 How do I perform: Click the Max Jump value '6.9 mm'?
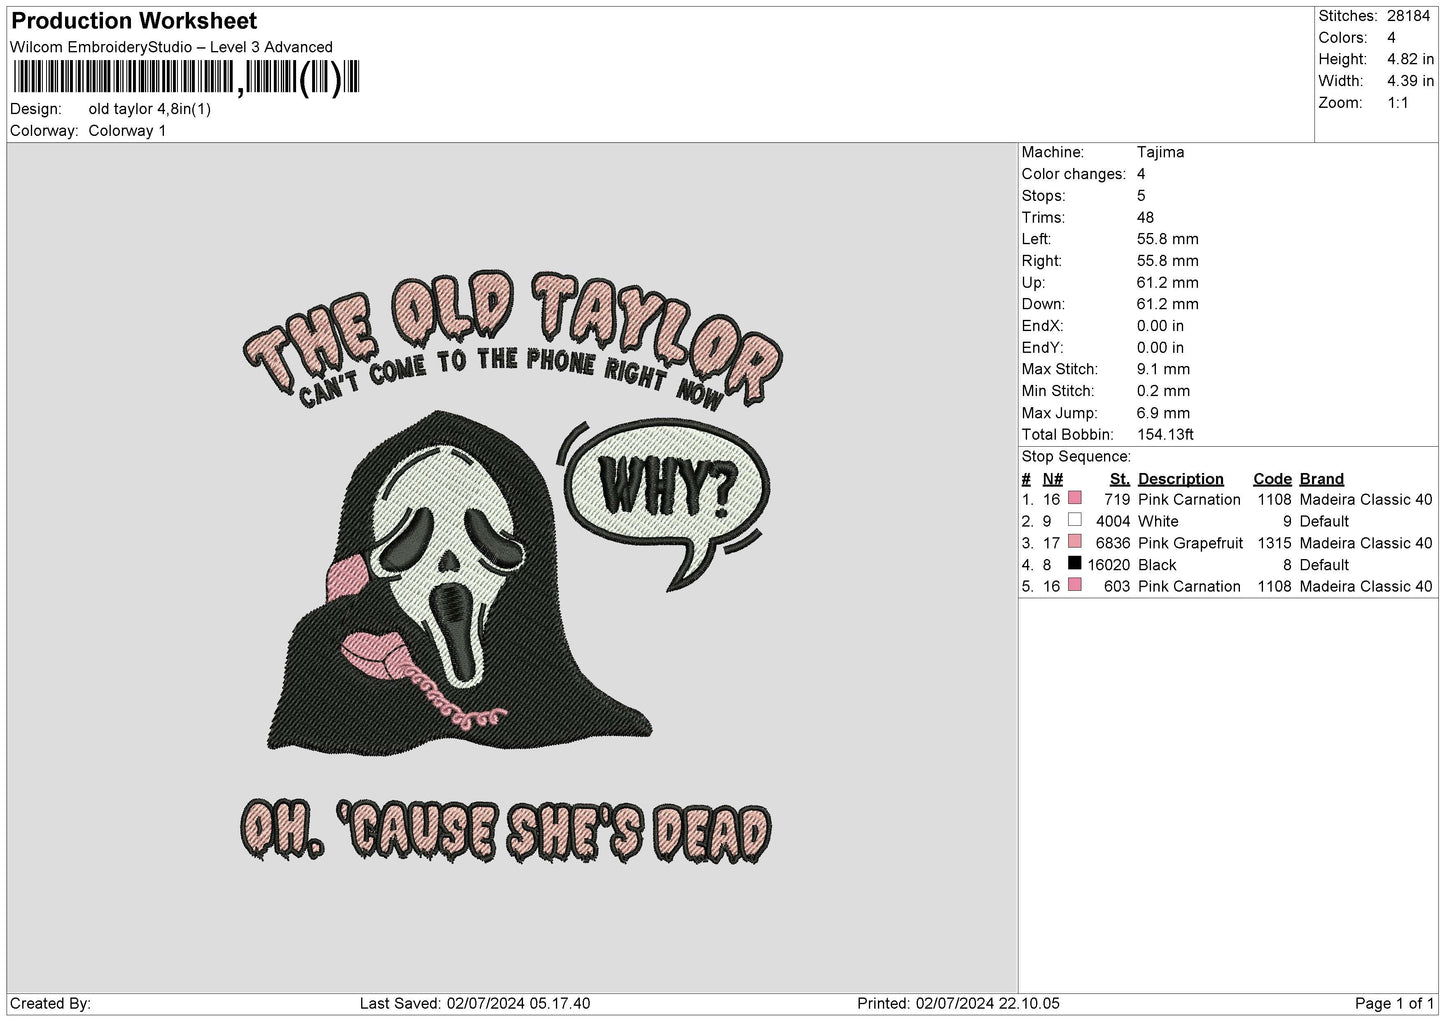[x=1163, y=413]
